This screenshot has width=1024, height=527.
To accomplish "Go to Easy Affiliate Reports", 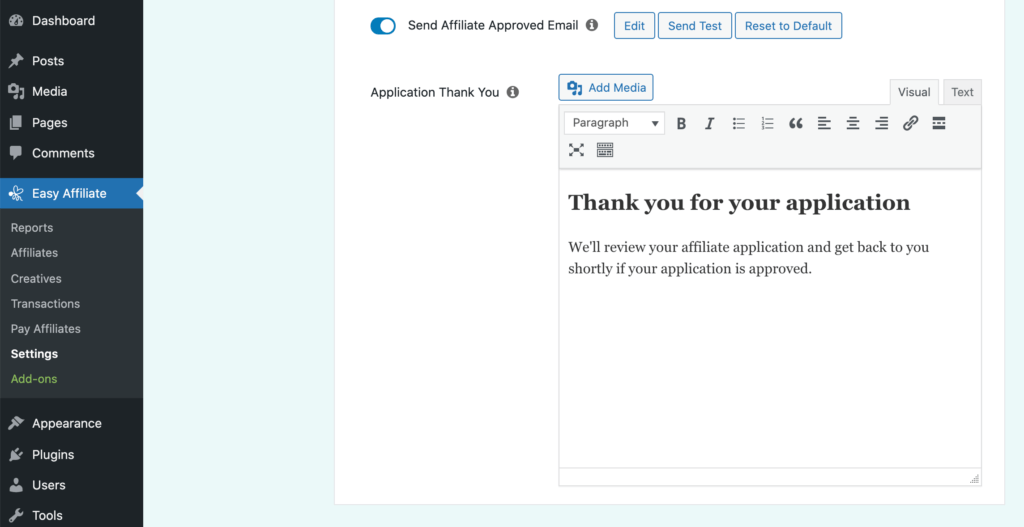I will (32, 228).
